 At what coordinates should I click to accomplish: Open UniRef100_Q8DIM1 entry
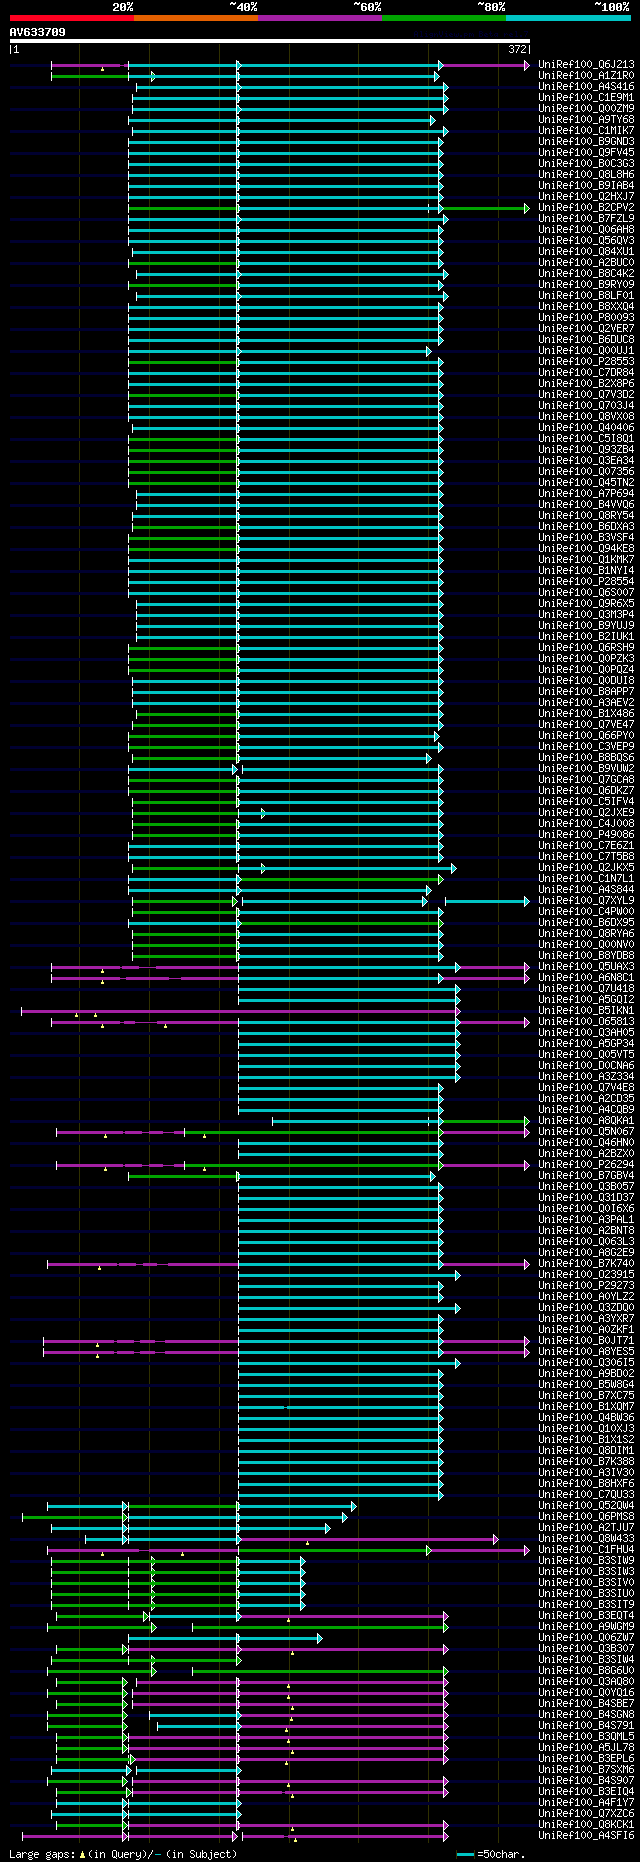pos(586,1451)
